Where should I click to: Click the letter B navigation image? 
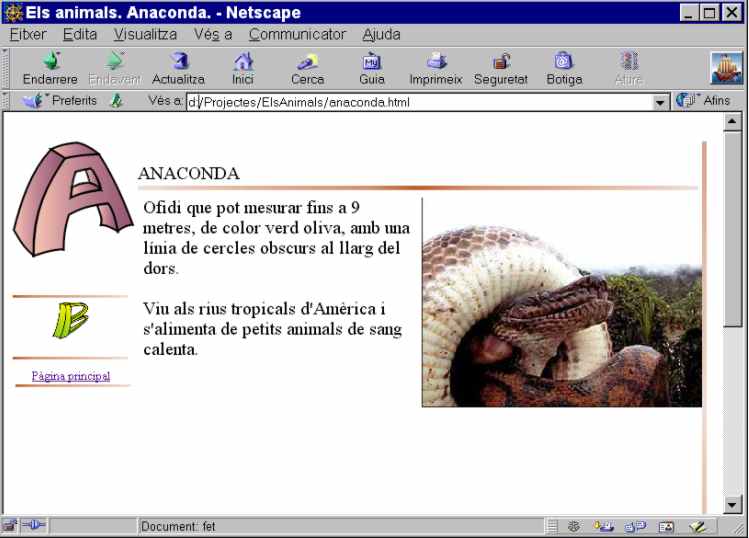[x=70, y=320]
